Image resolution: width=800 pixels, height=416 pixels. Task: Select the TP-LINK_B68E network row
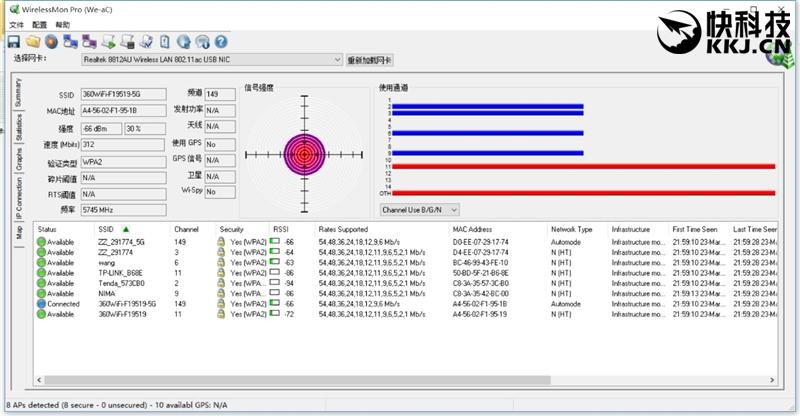pos(407,273)
